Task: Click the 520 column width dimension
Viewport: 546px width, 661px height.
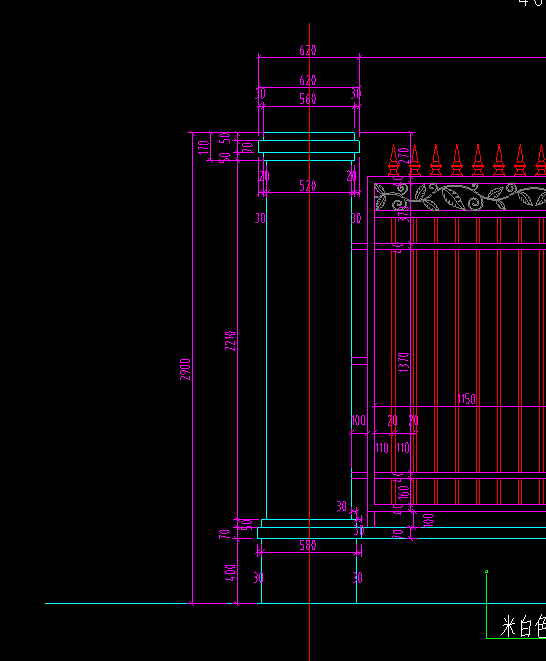Action: pos(307,185)
